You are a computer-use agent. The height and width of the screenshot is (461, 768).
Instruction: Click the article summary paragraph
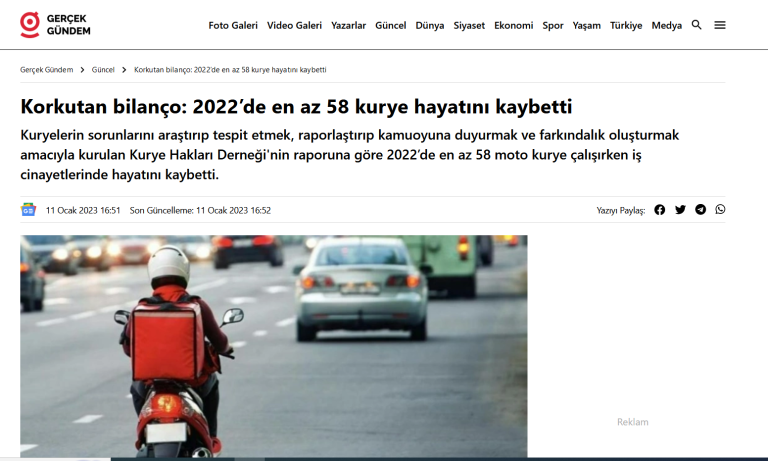tap(350, 154)
